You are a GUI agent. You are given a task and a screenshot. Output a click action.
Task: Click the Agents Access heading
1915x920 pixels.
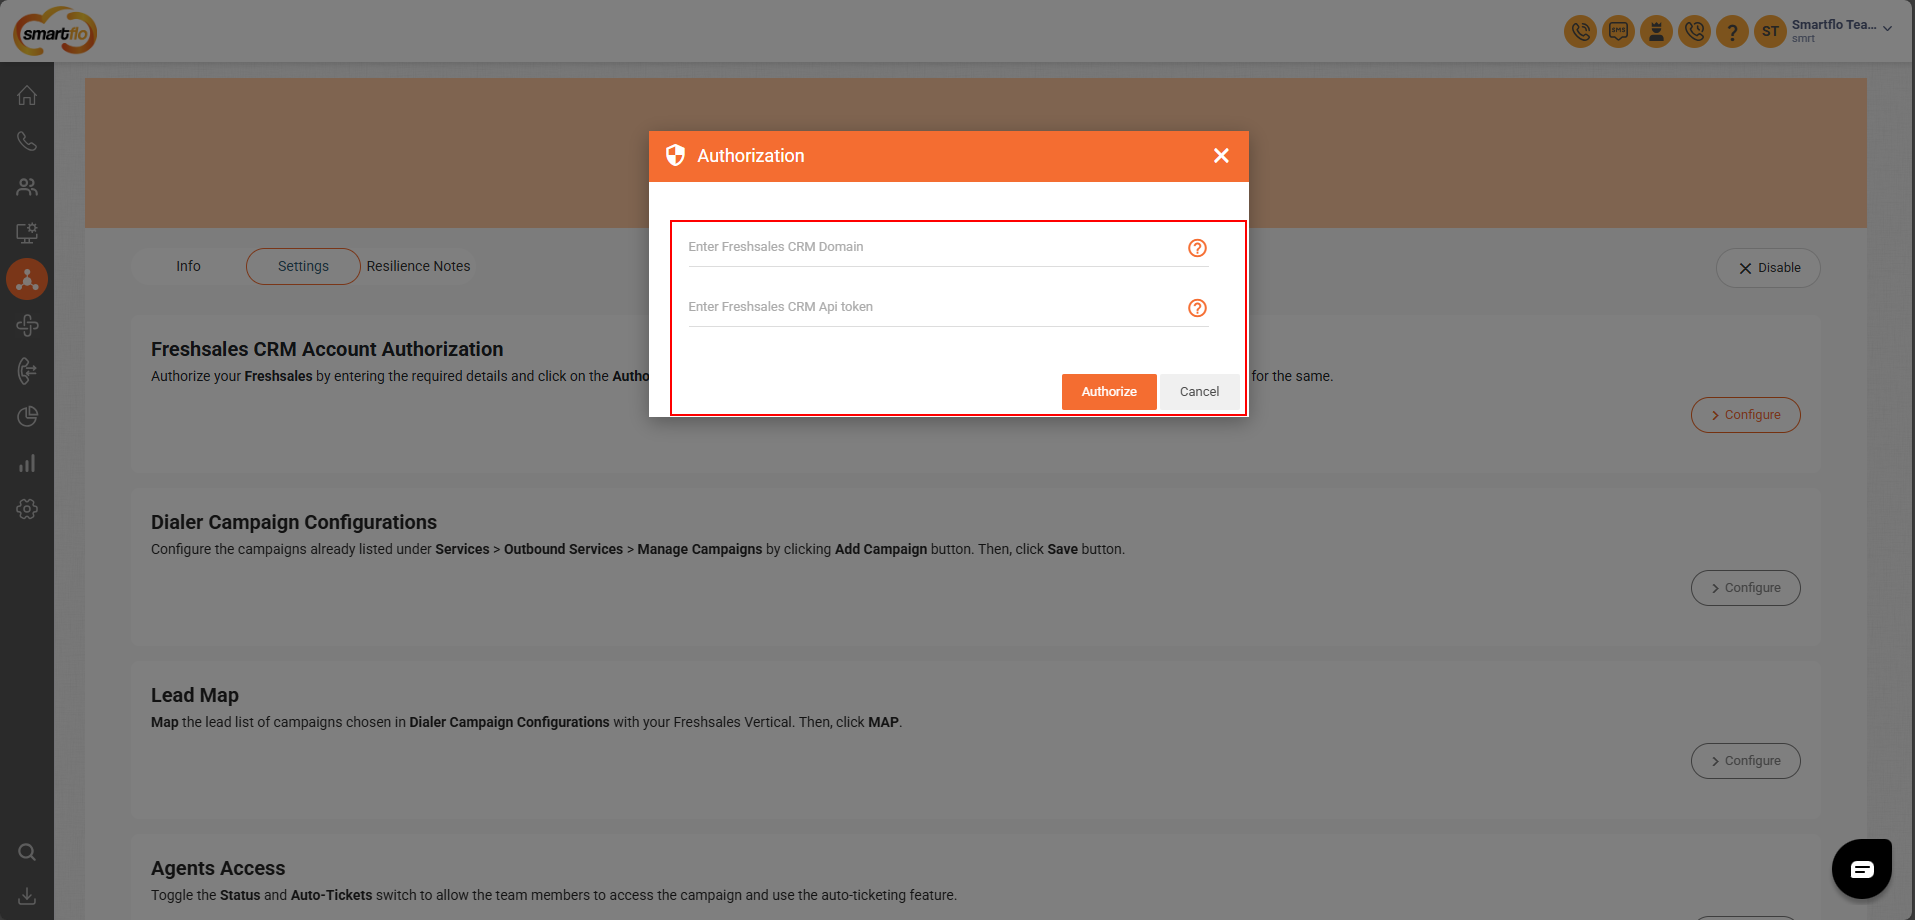pos(218,868)
